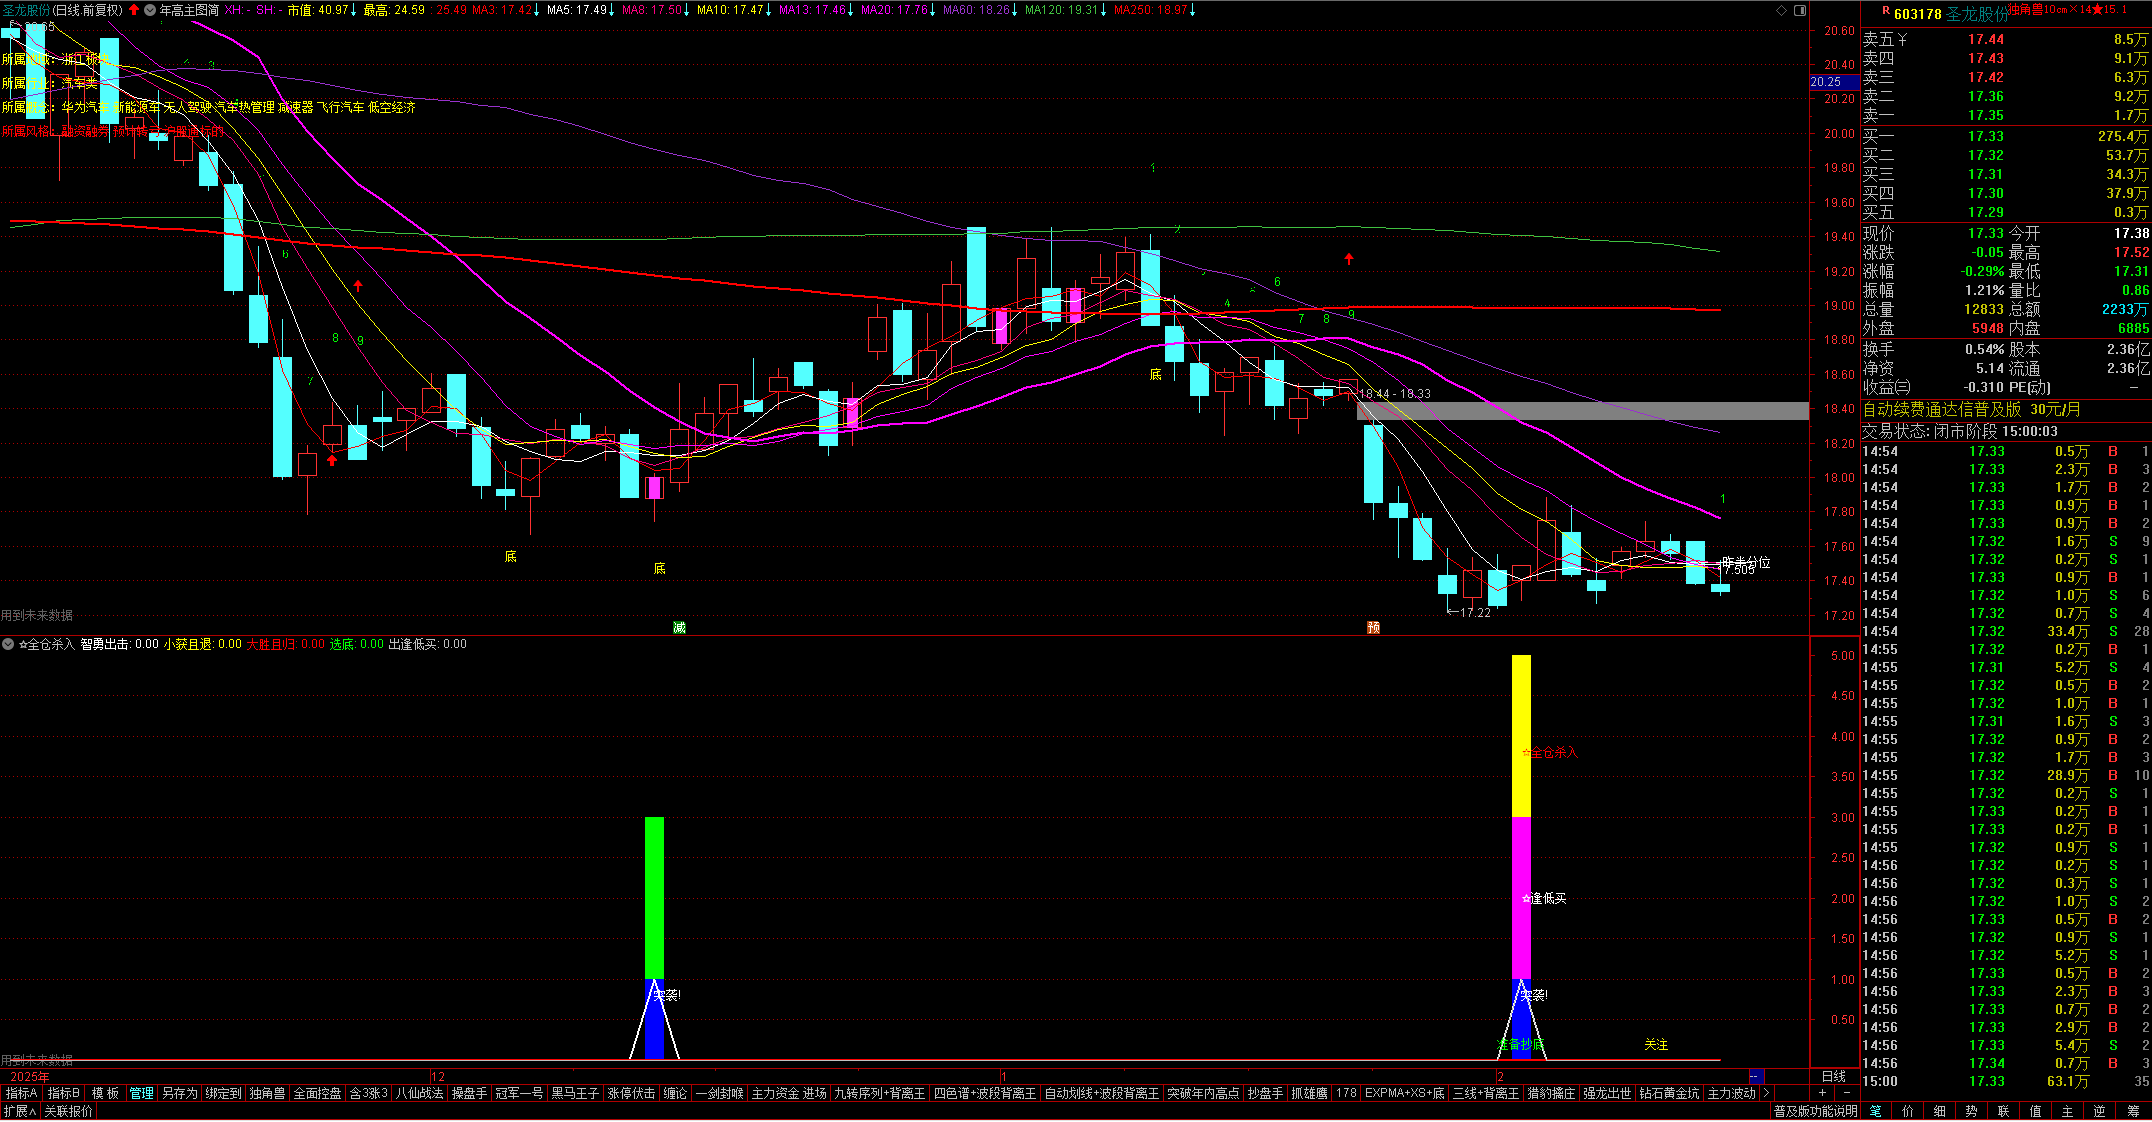Switch to the 笔 tick detail tab

1876,1111
